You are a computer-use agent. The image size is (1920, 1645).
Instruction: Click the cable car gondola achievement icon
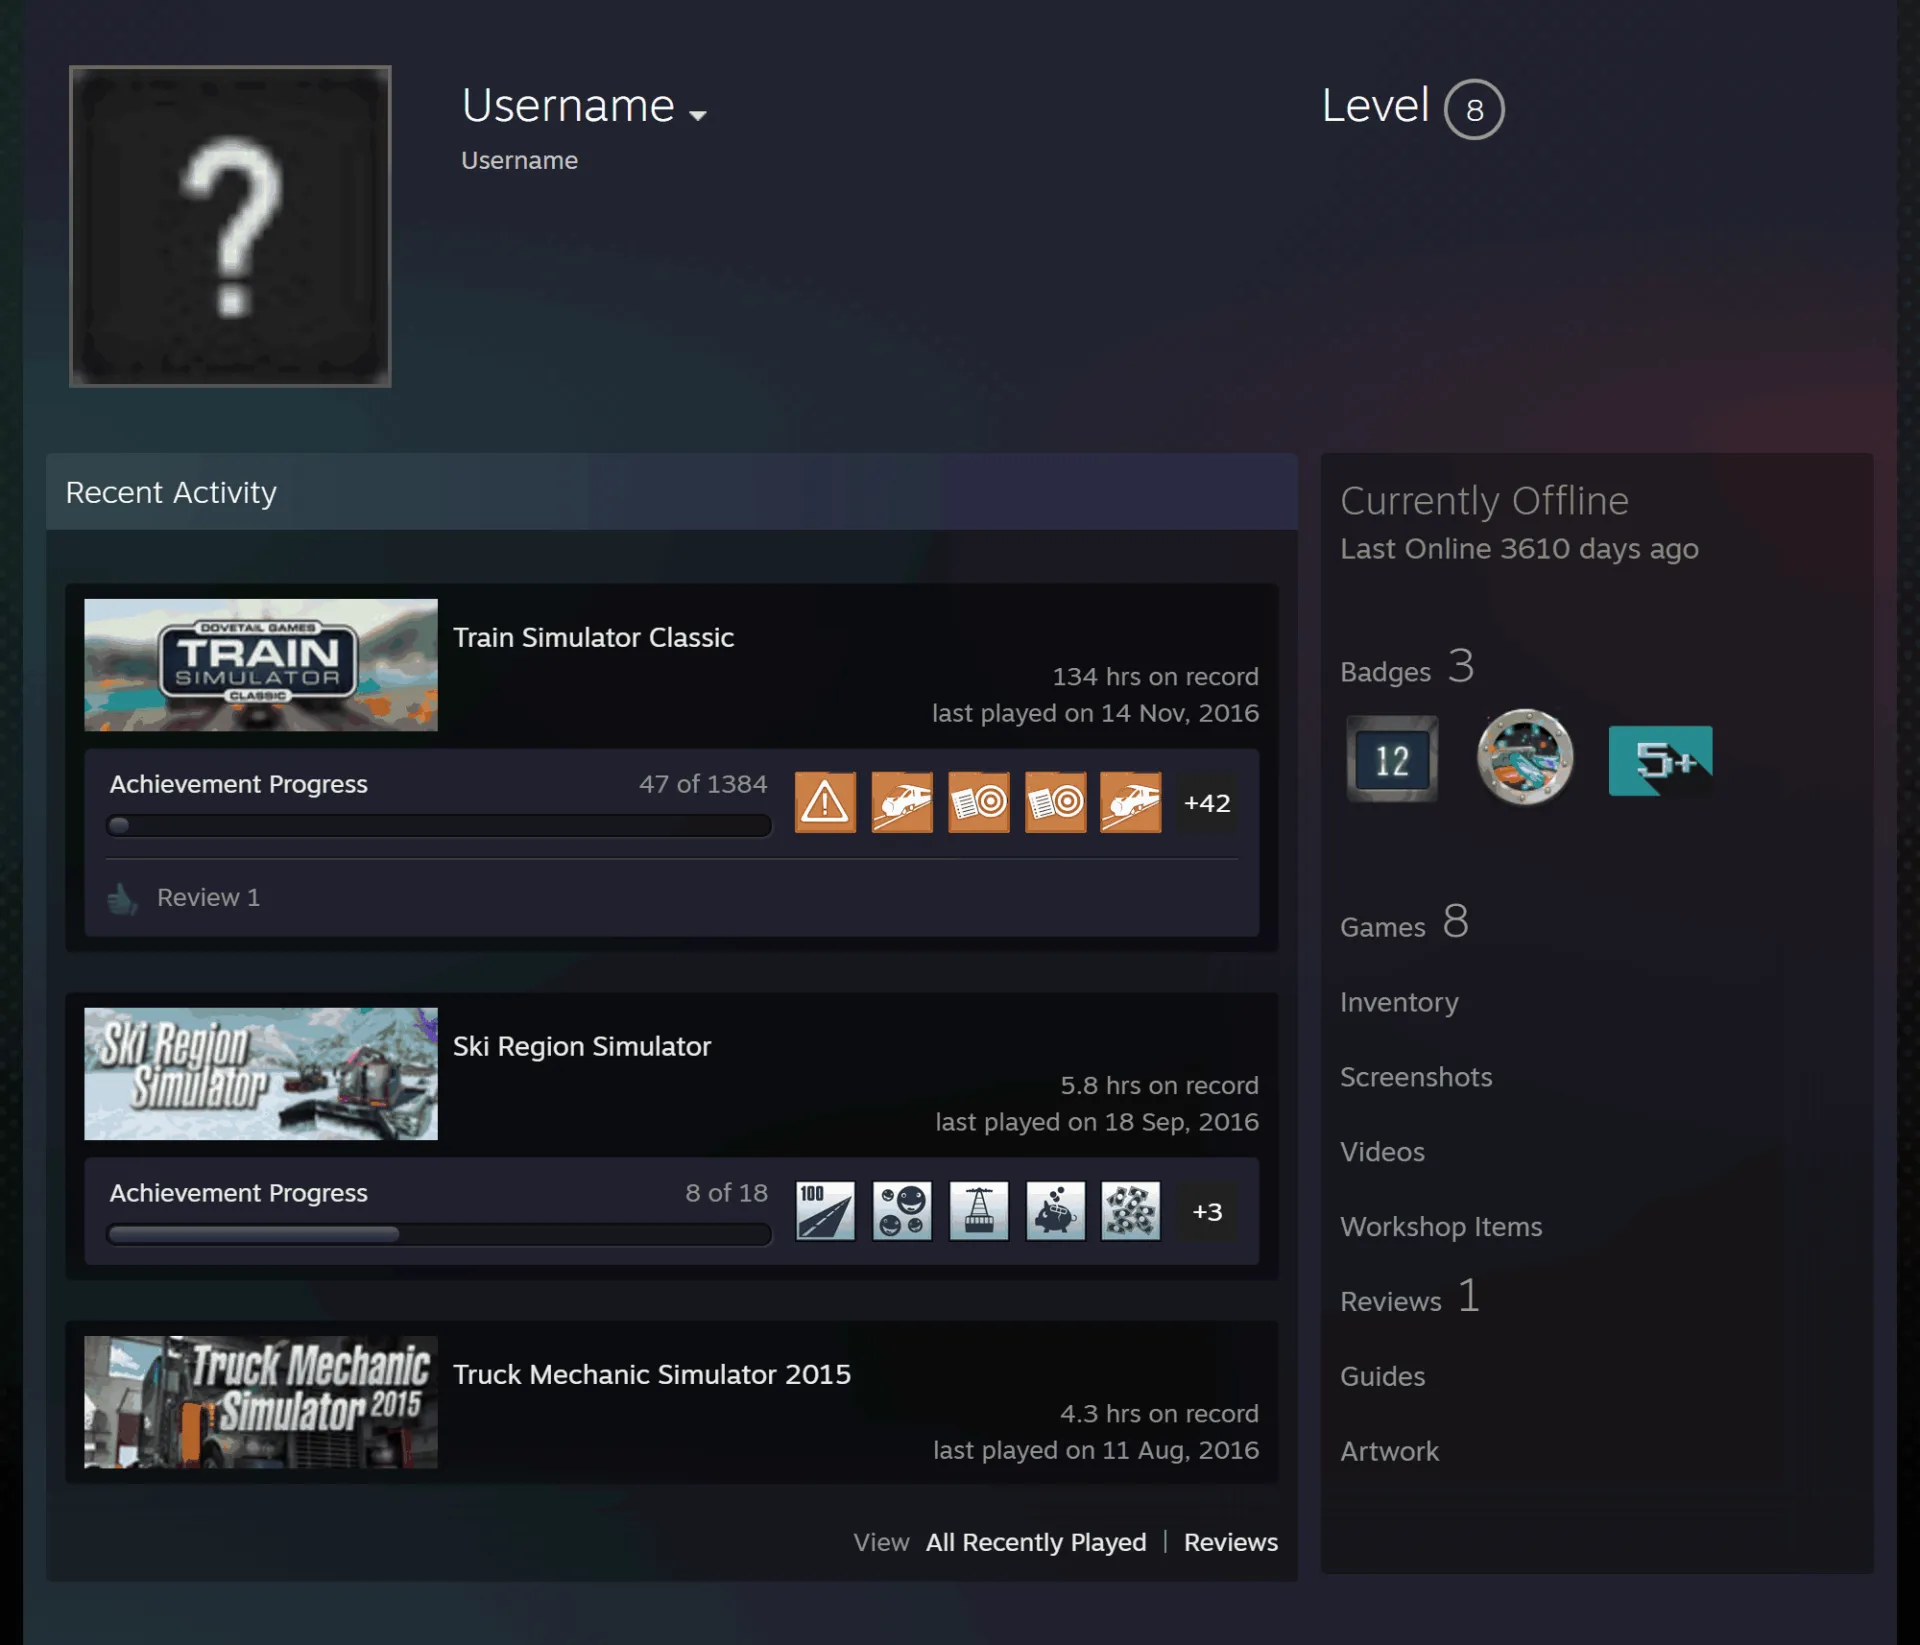(x=978, y=1211)
